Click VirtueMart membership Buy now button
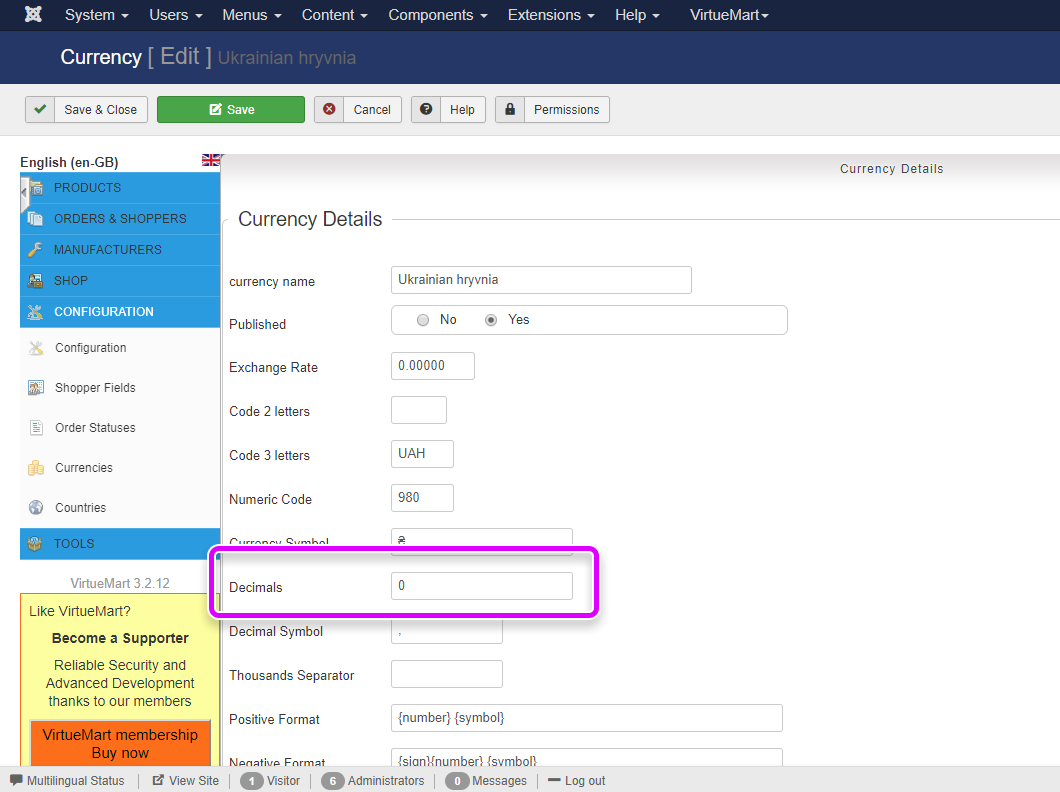This screenshot has width=1060, height=792. tap(120, 743)
